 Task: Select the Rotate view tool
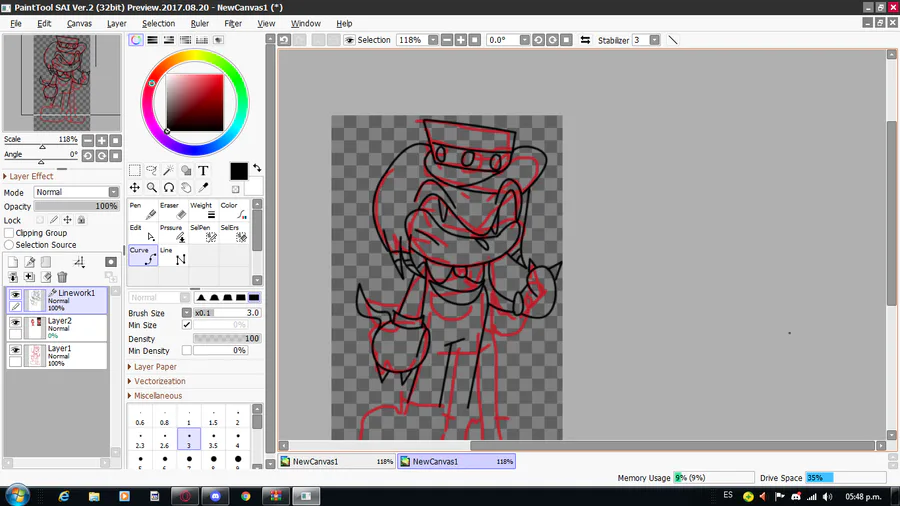169,188
